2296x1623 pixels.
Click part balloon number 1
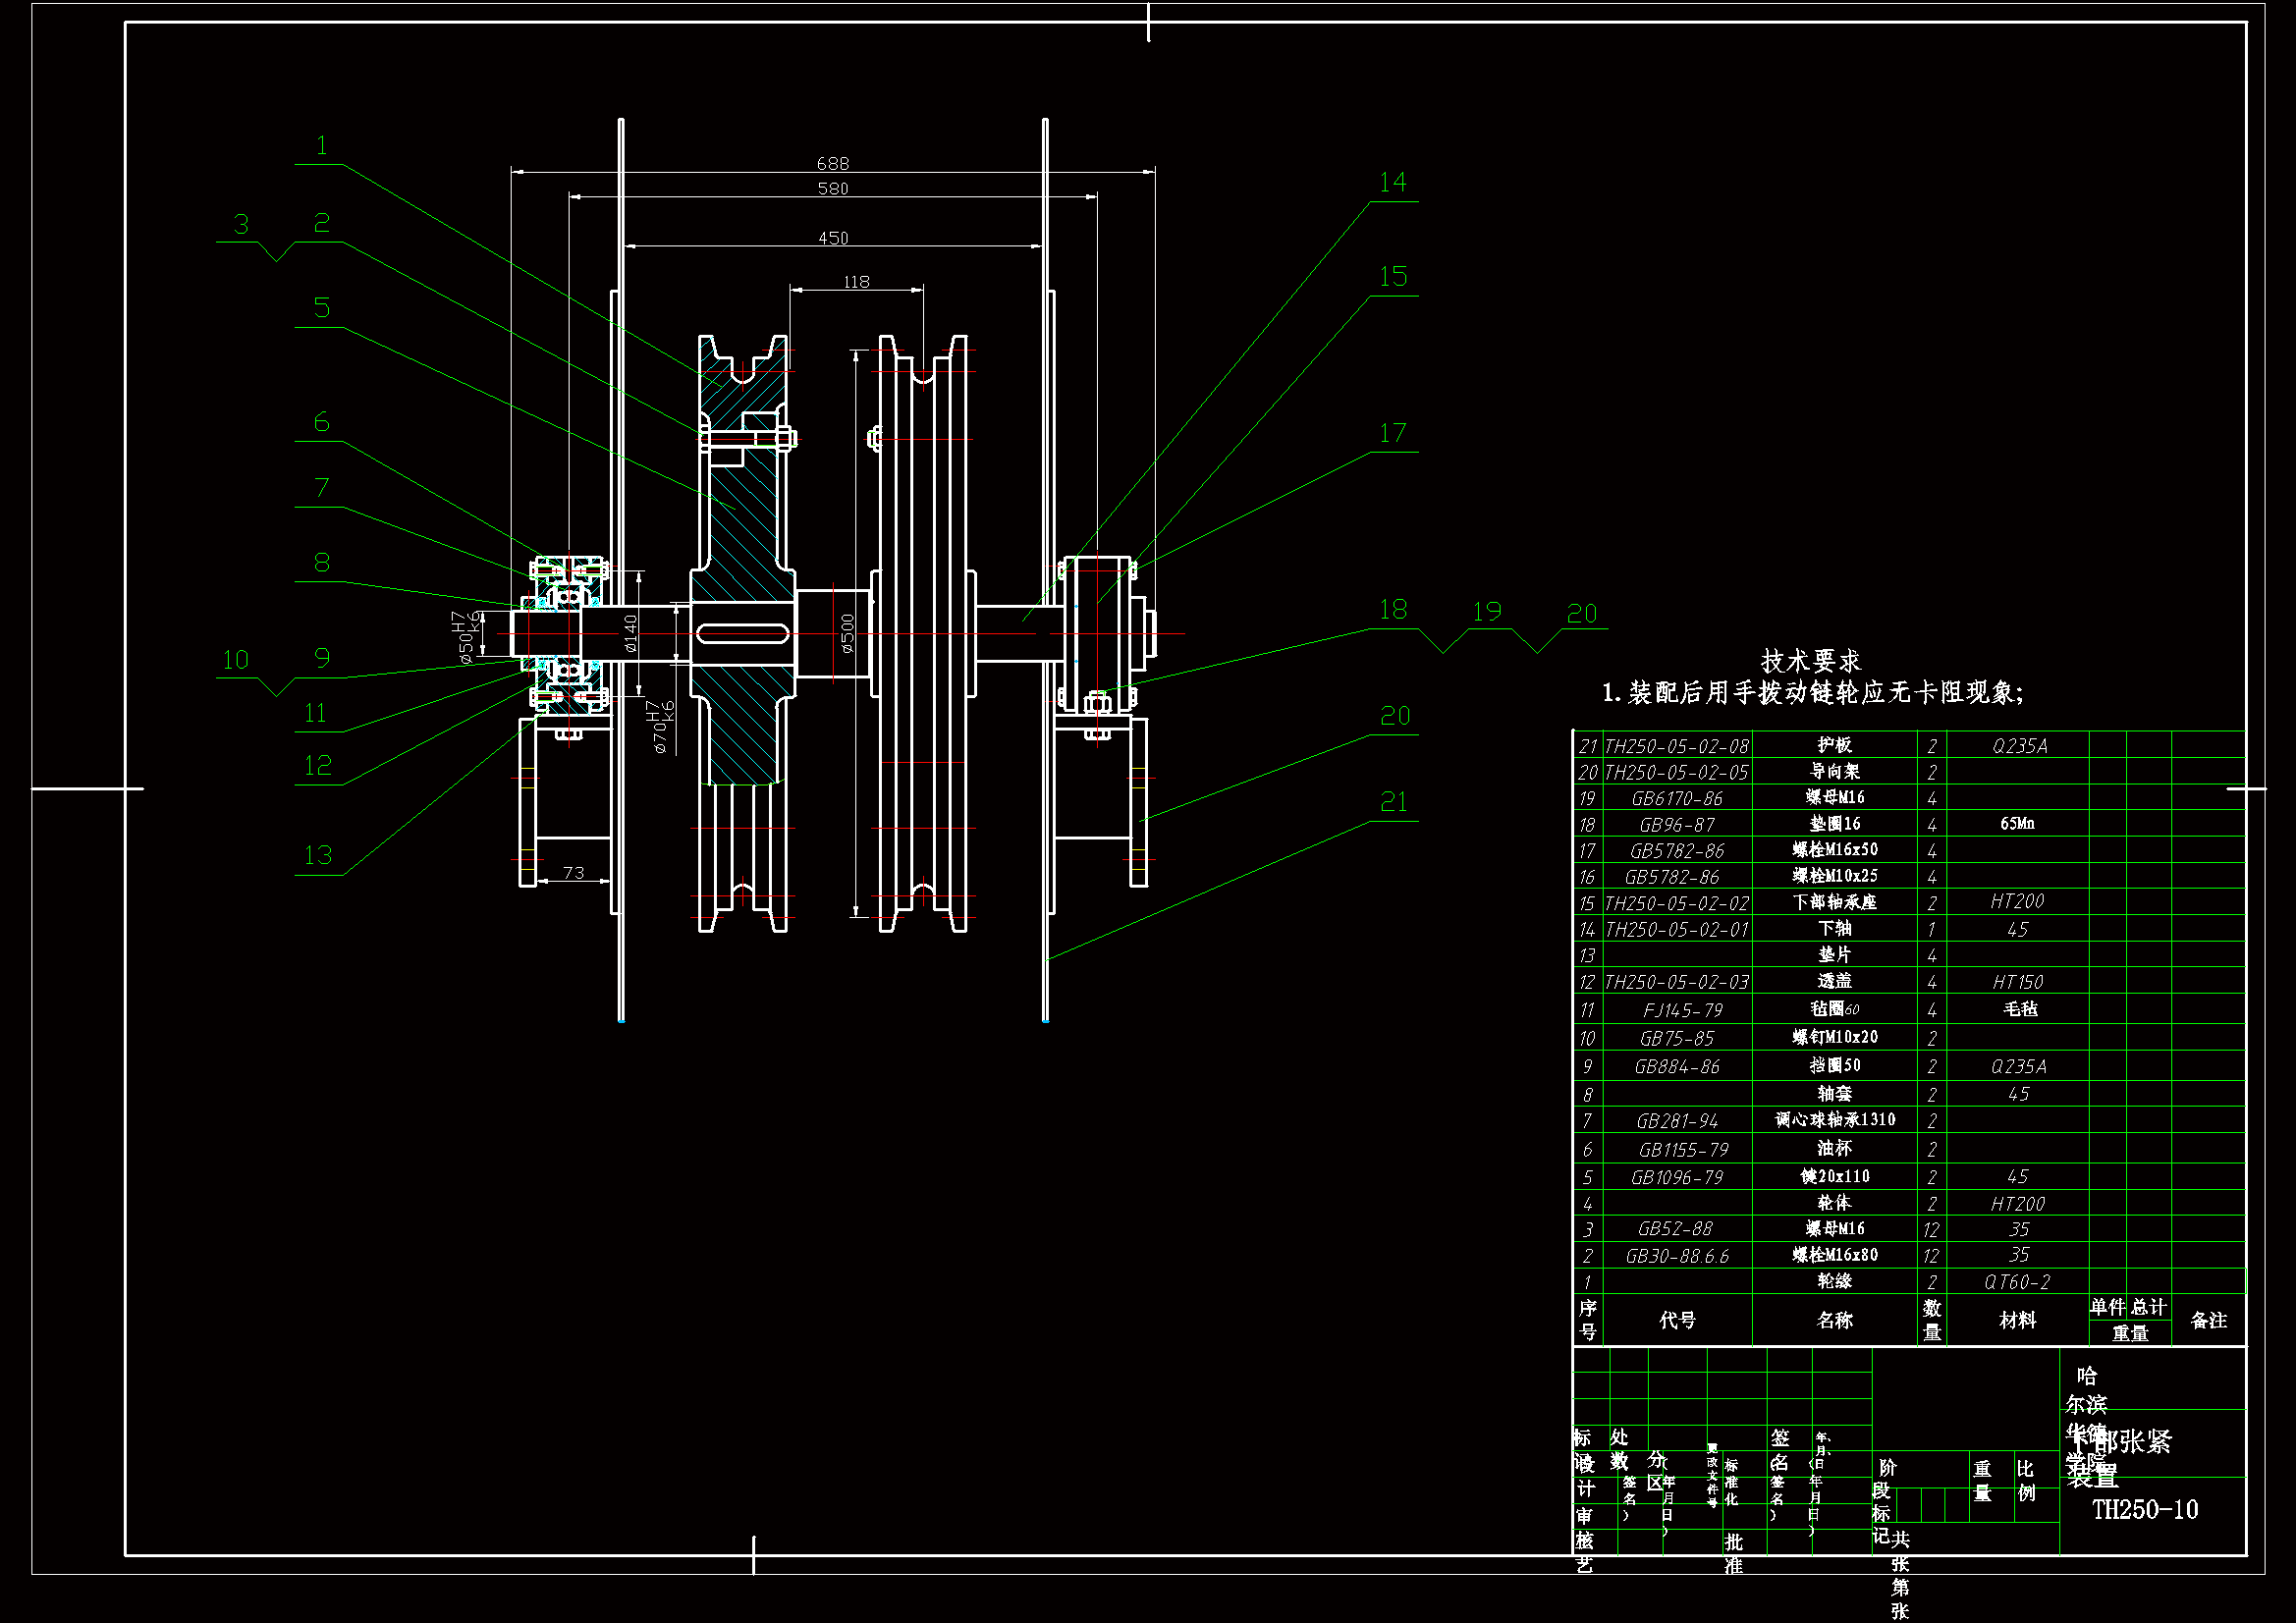[x=321, y=146]
